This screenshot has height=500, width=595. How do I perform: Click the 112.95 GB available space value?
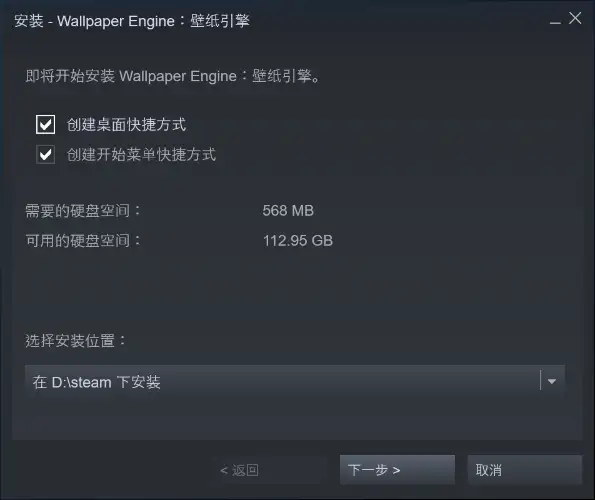click(x=298, y=241)
